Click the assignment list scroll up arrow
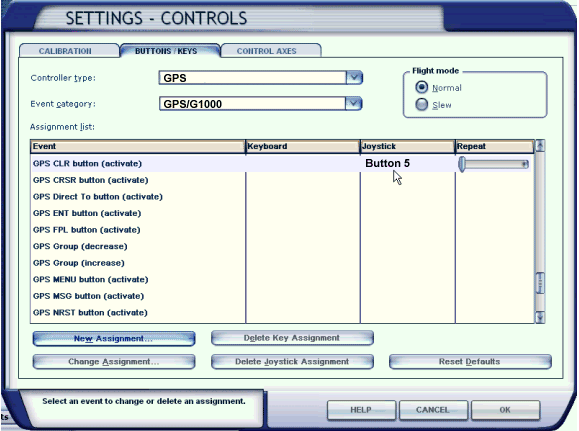The height and width of the screenshot is (431, 579). pyautogui.click(x=540, y=146)
